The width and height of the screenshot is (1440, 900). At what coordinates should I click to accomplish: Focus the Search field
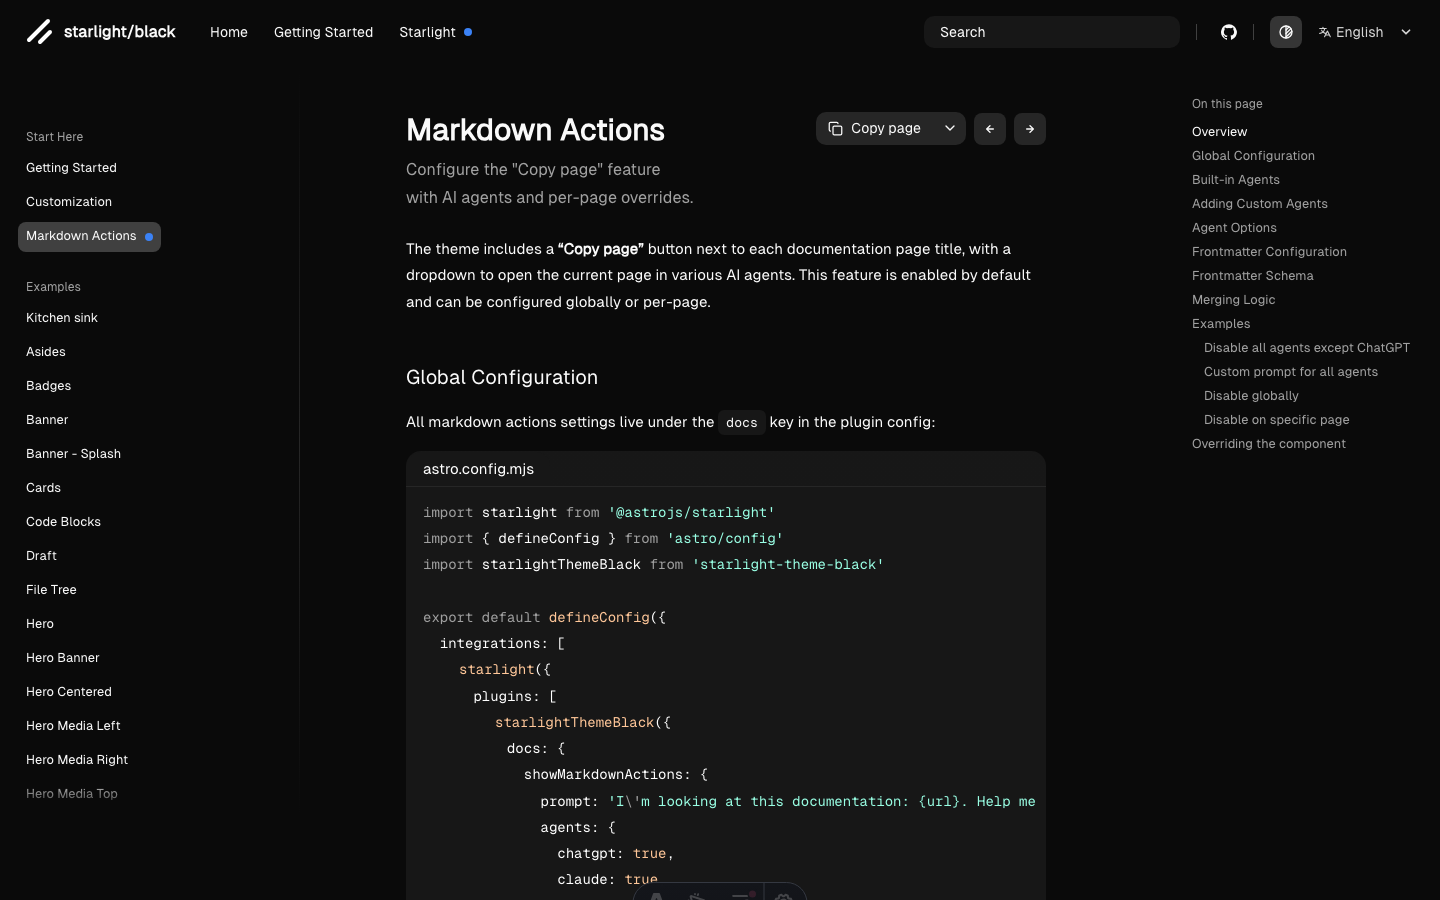1052,32
